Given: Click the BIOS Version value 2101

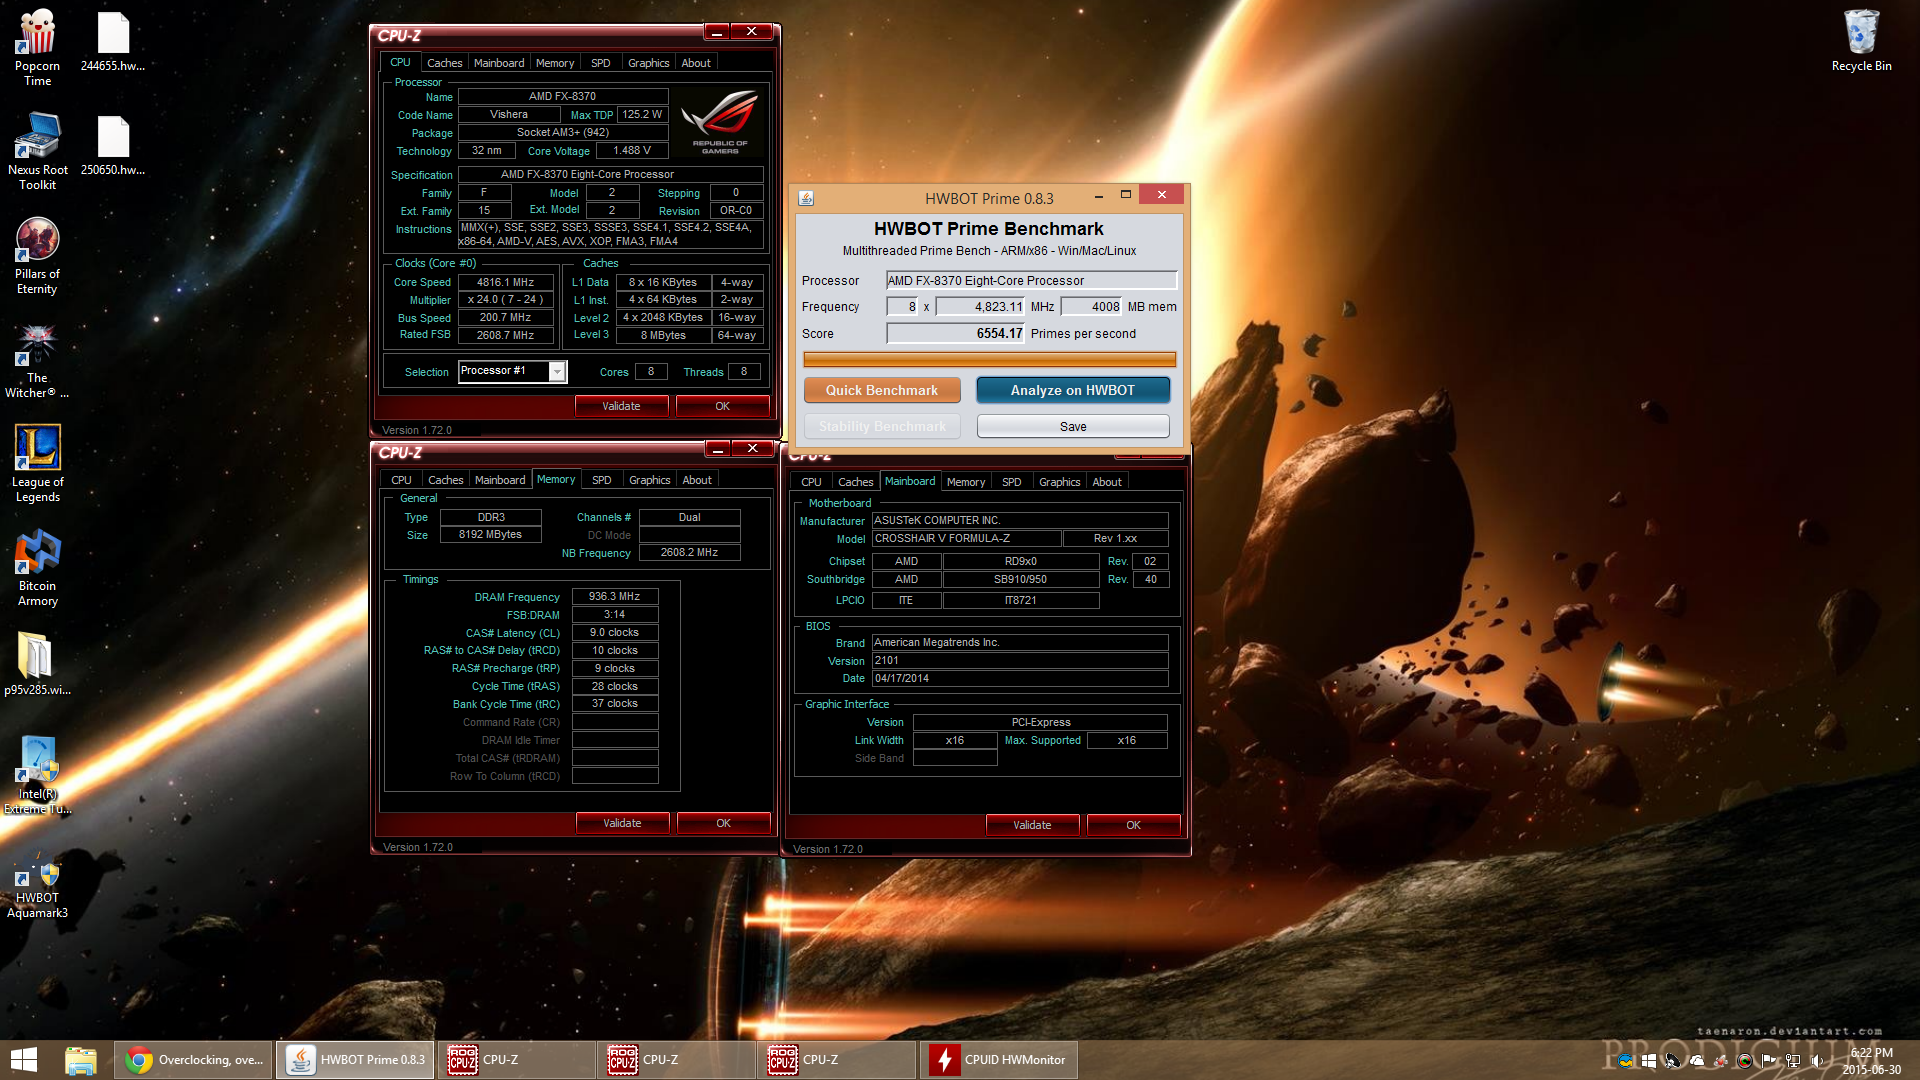Looking at the screenshot, I should (1020, 660).
